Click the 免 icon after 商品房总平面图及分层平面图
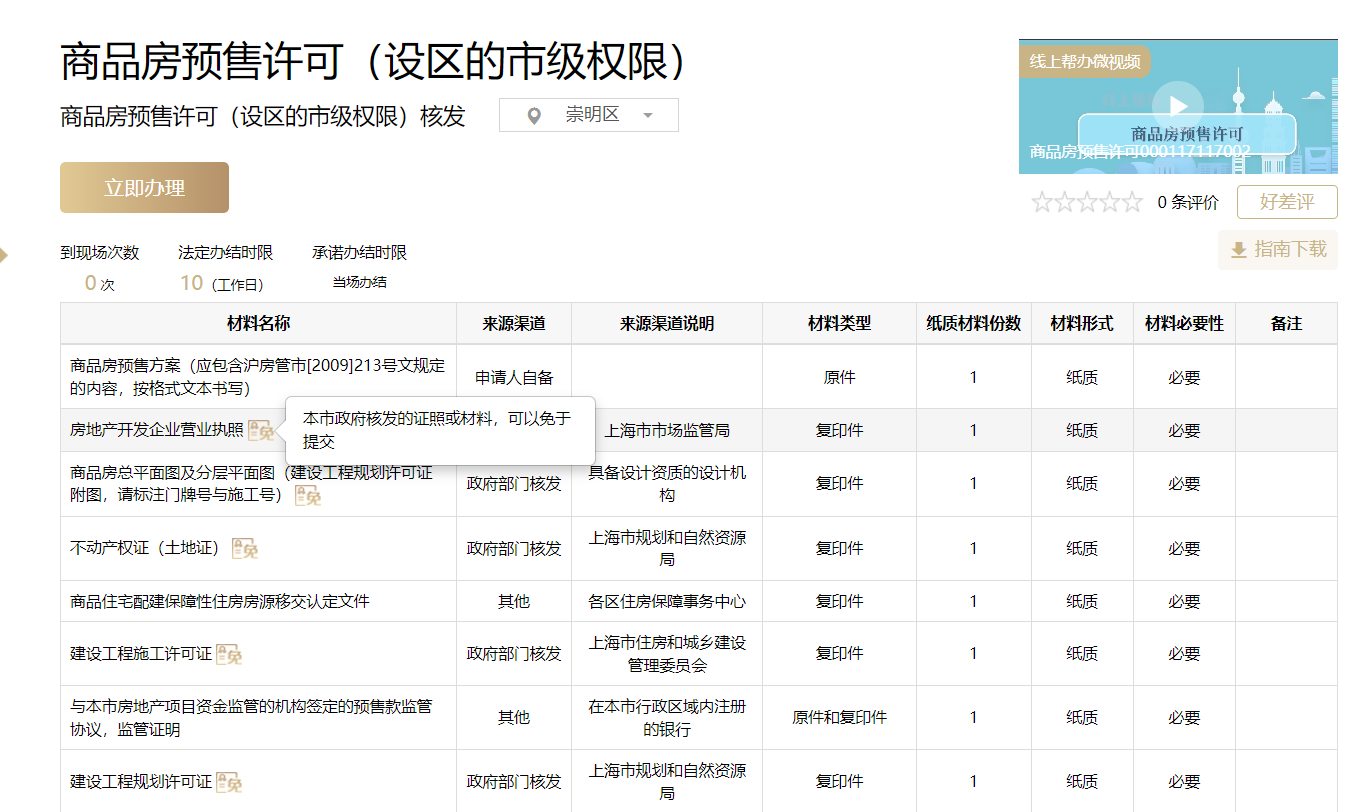 308,495
